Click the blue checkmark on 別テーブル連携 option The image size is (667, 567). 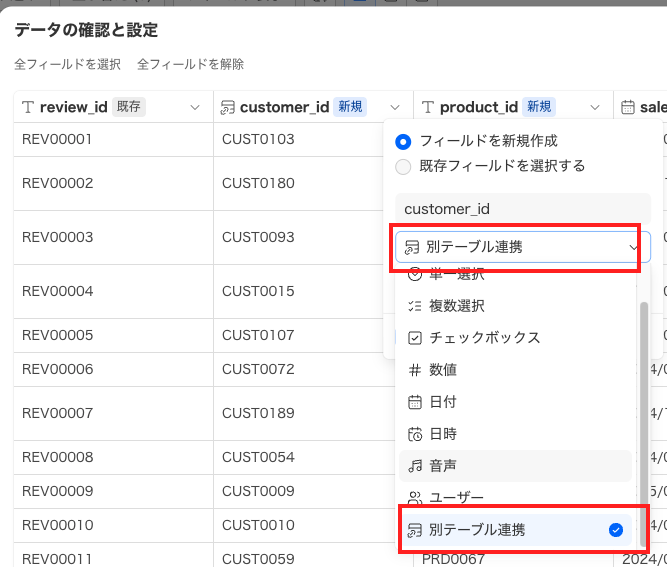pyautogui.click(x=616, y=530)
